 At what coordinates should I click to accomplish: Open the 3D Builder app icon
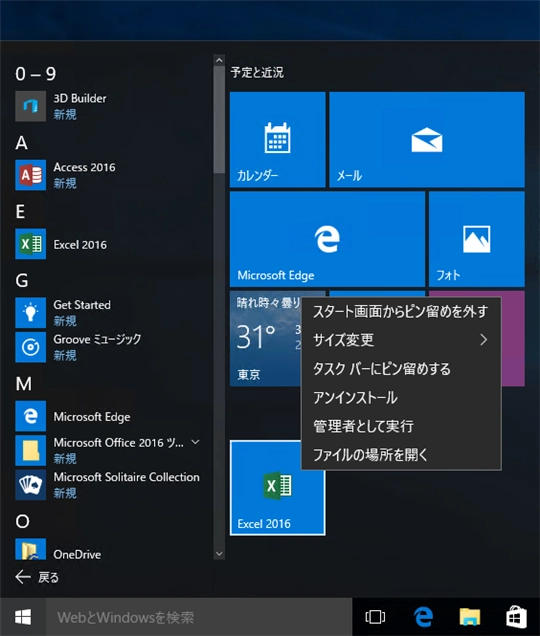point(30,106)
